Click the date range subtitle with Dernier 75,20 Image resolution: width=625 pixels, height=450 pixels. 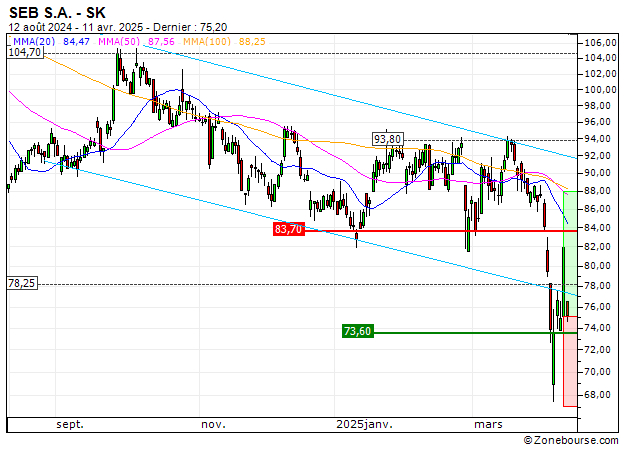[x=118, y=27]
